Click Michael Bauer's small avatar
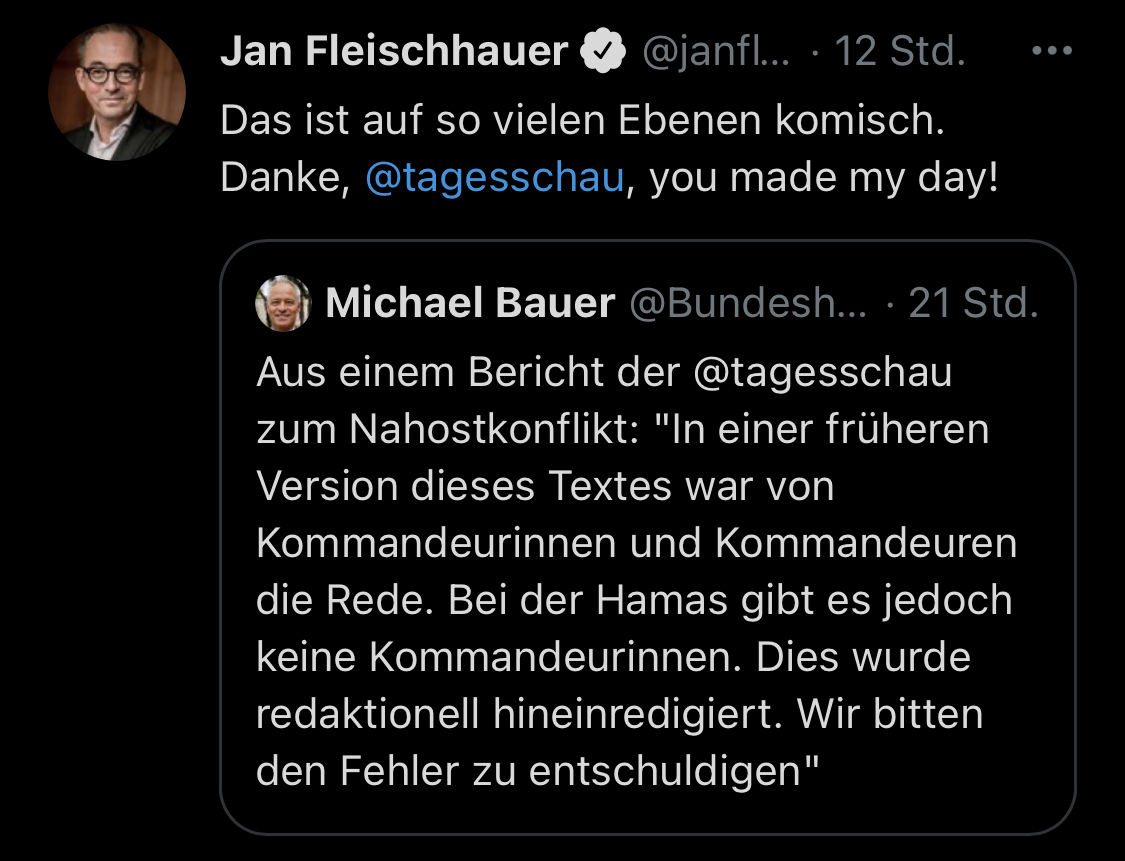 click(x=284, y=302)
